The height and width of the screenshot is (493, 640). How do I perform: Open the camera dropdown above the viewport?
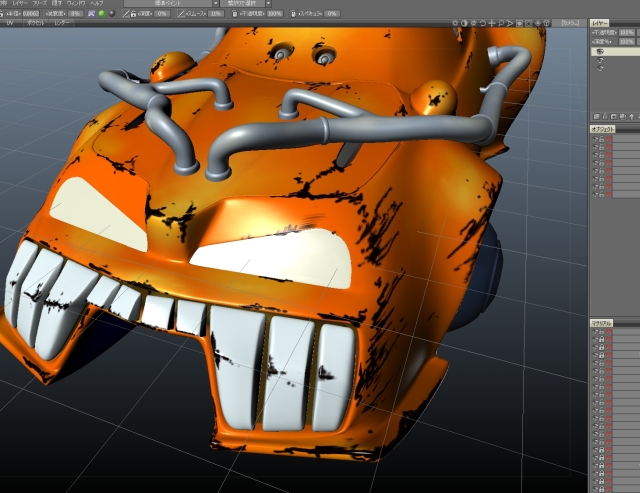566,21
